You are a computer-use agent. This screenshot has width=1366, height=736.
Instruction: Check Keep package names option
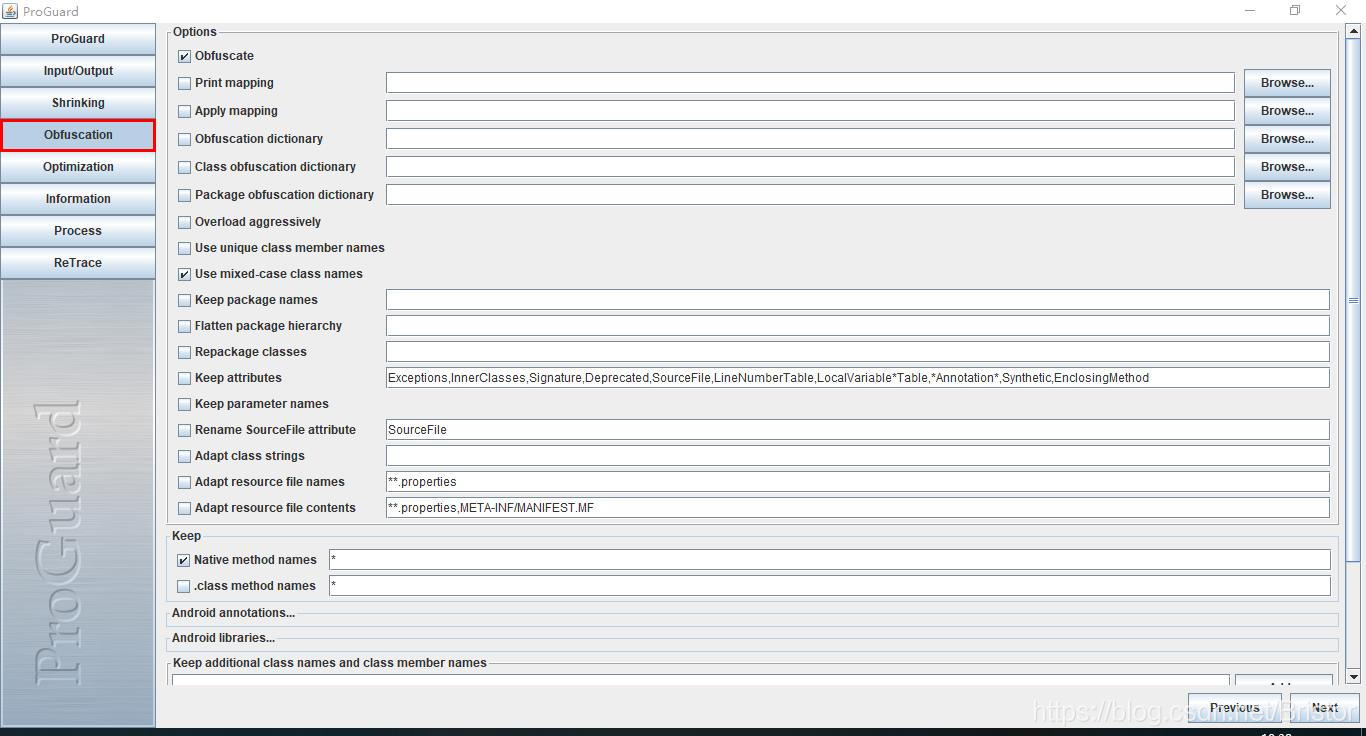click(184, 301)
